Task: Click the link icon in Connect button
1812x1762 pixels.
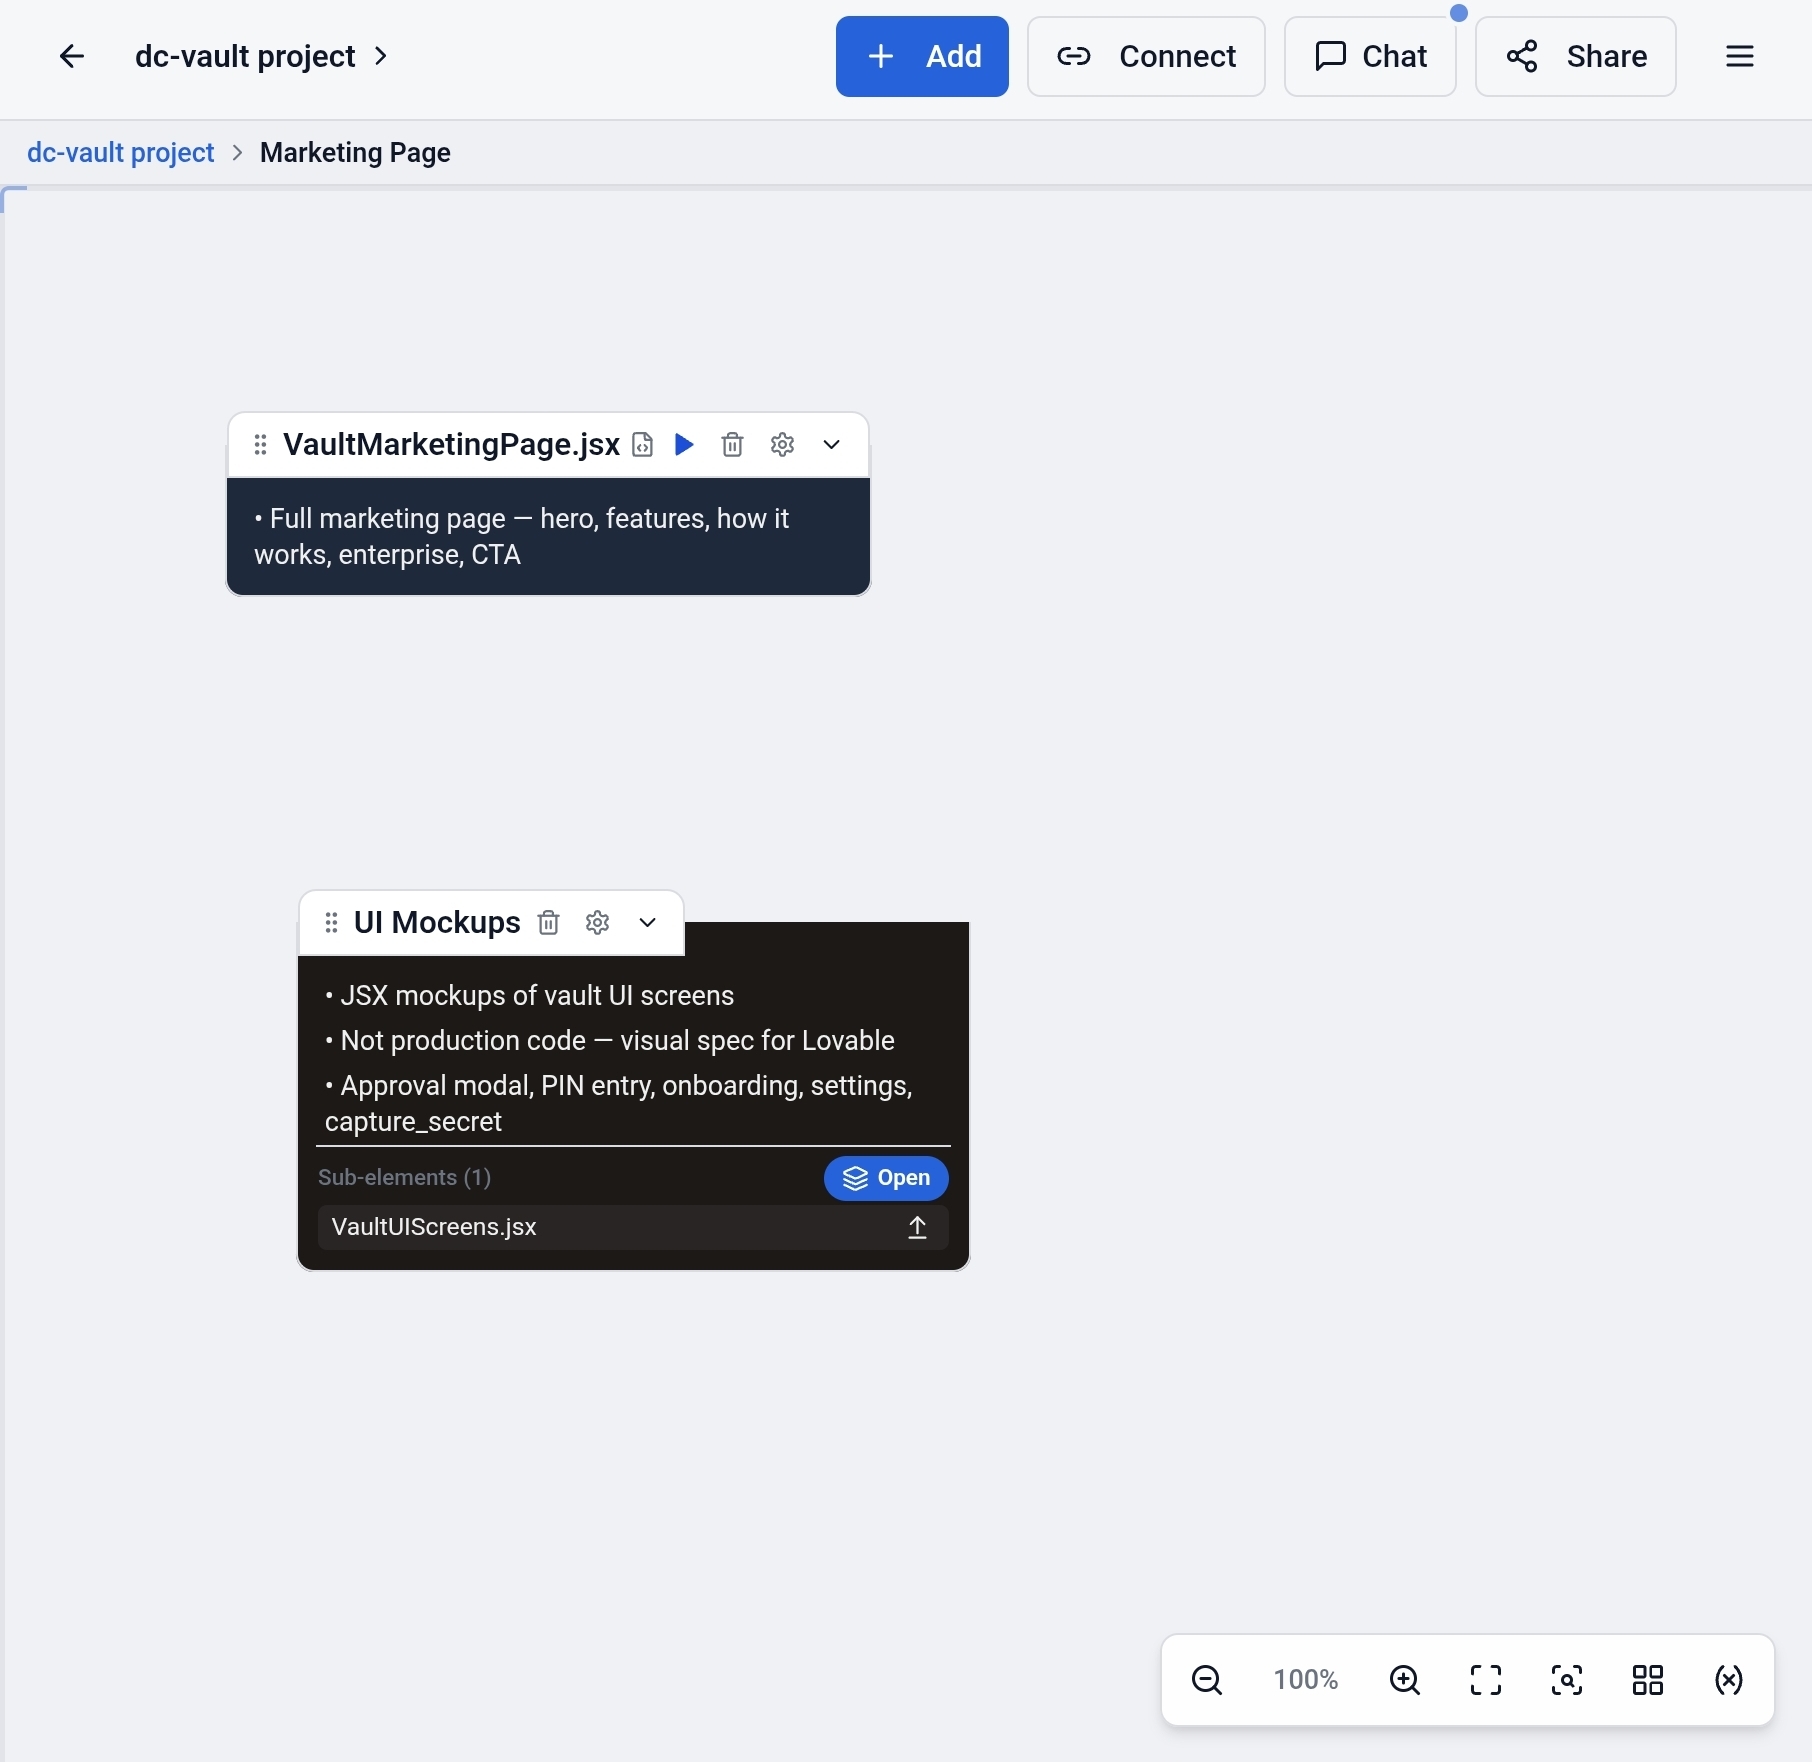Action: pos(1074,56)
